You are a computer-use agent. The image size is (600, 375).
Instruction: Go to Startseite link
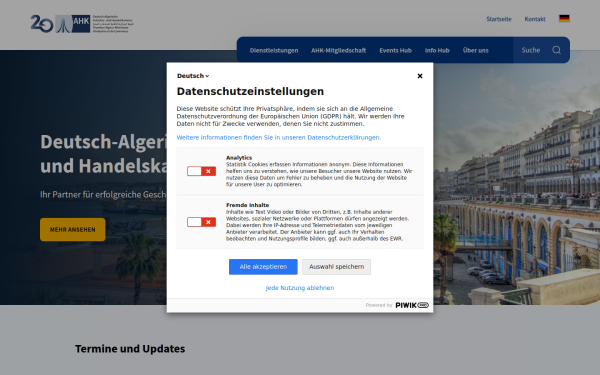pos(499,19)
